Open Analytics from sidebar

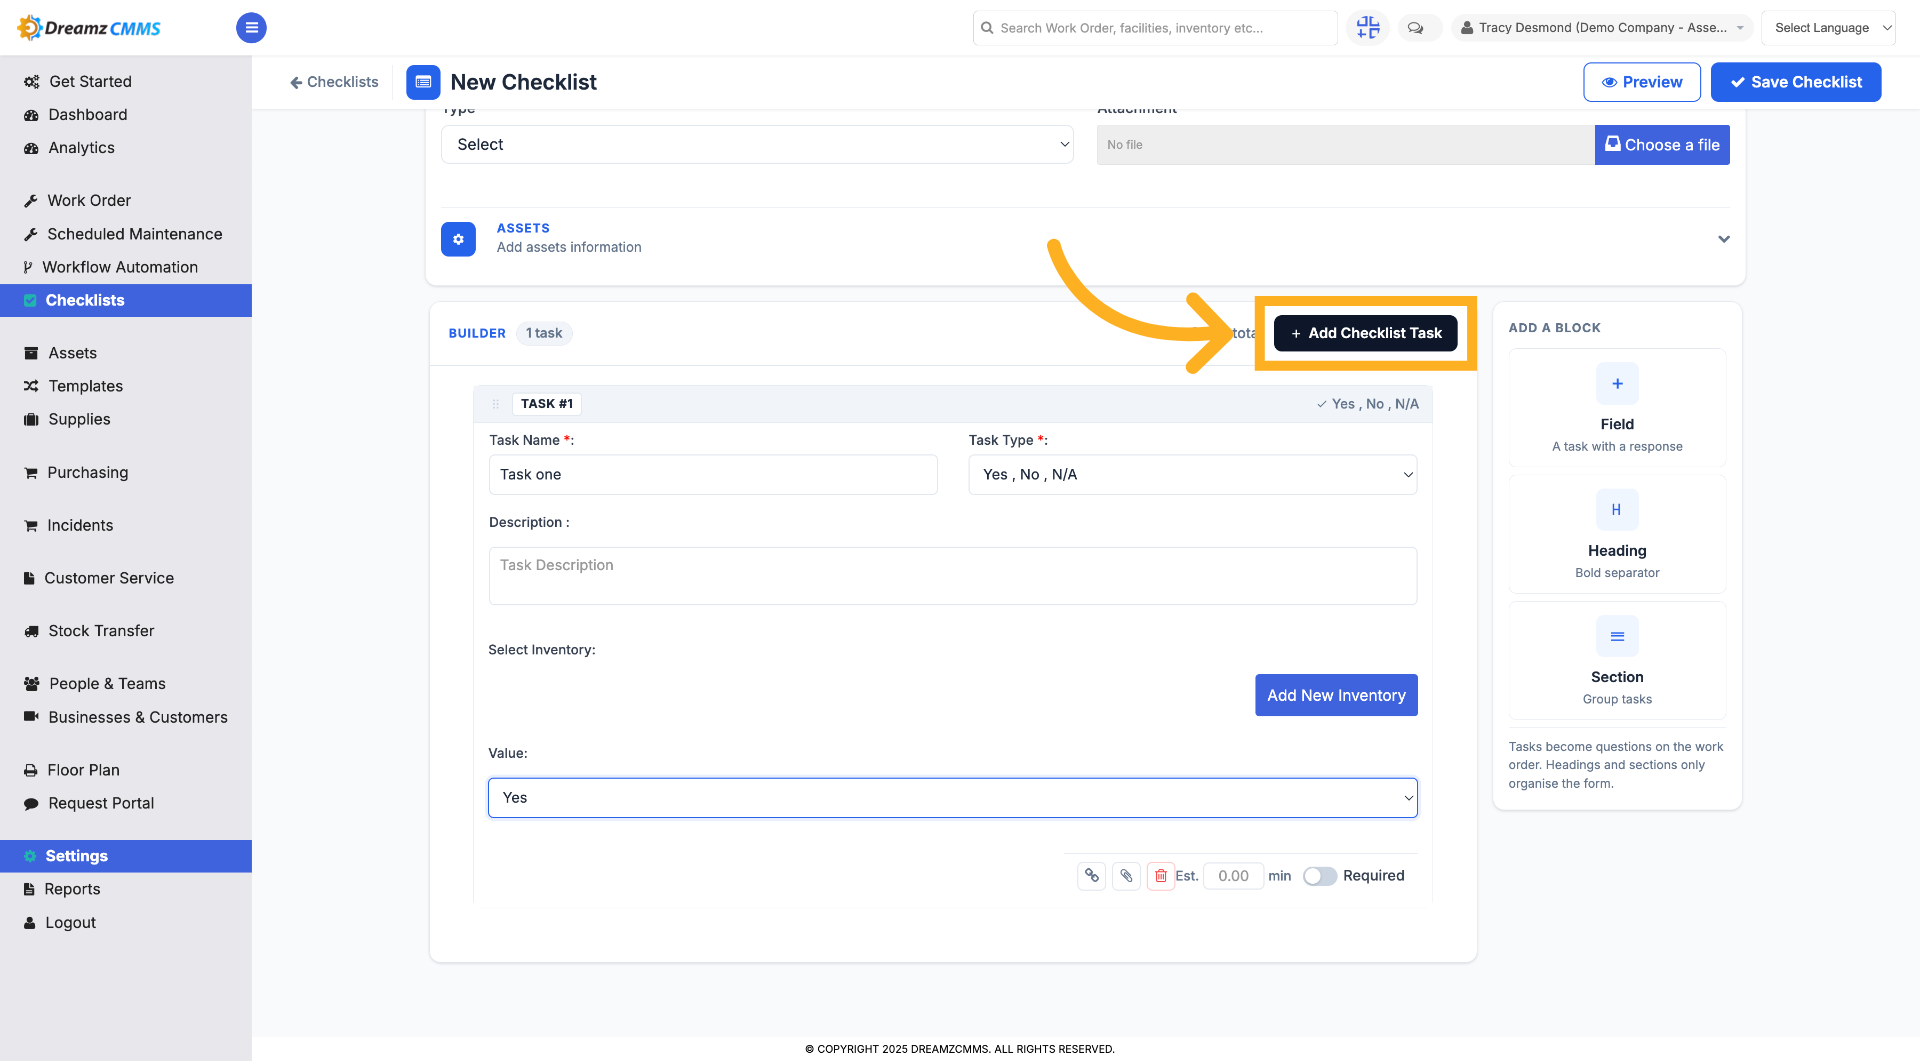(x=81, y=148)
